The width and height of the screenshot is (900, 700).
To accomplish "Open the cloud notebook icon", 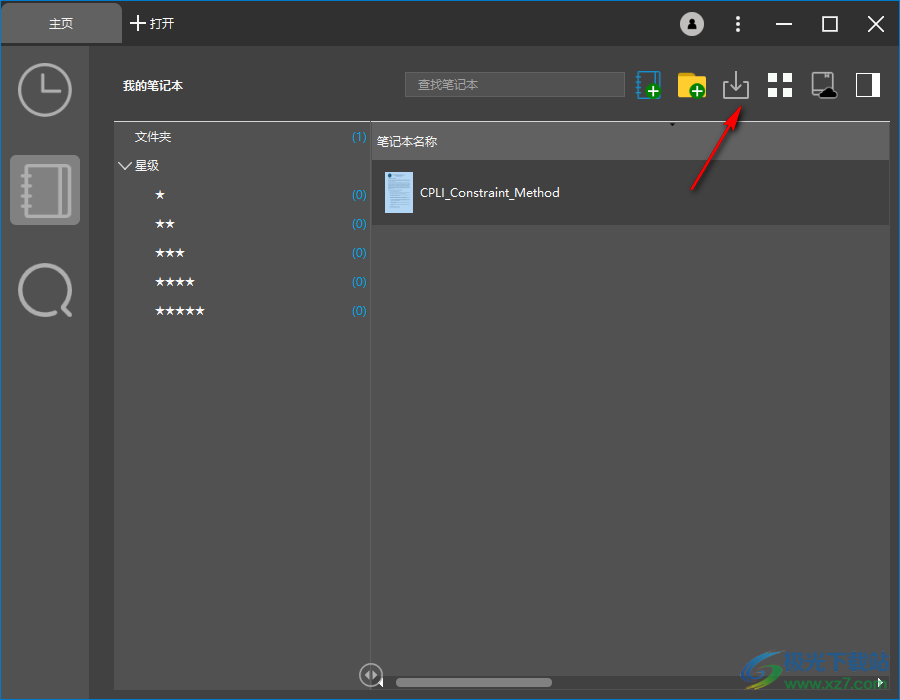I will pyautogui.click(x=824, y=85).
